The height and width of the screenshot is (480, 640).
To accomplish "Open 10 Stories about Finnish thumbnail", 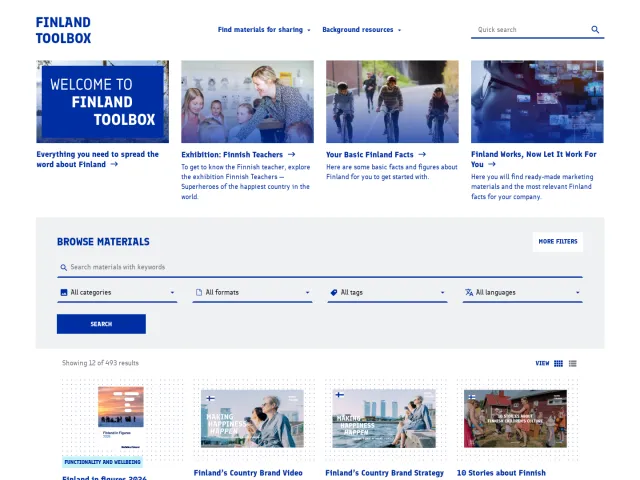I will point(515,418).
